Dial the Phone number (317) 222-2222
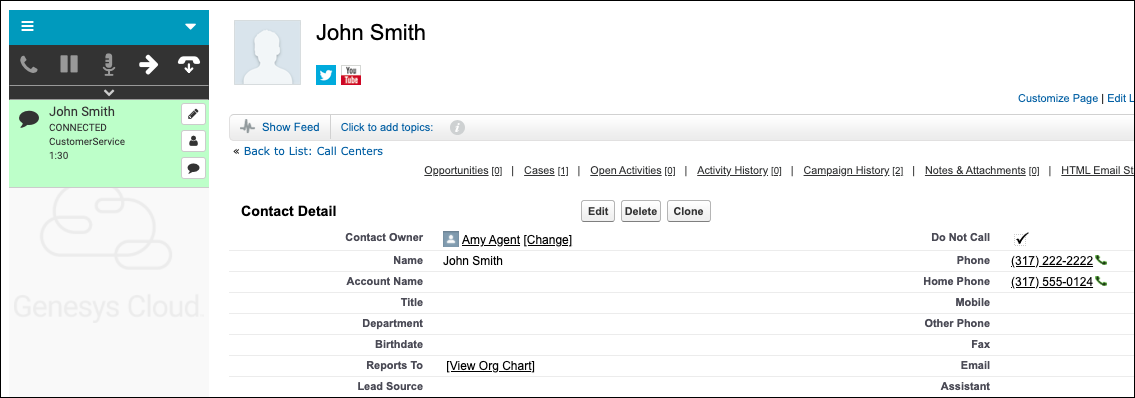Screen dimensions: 1135x398 pos(1052,261)
